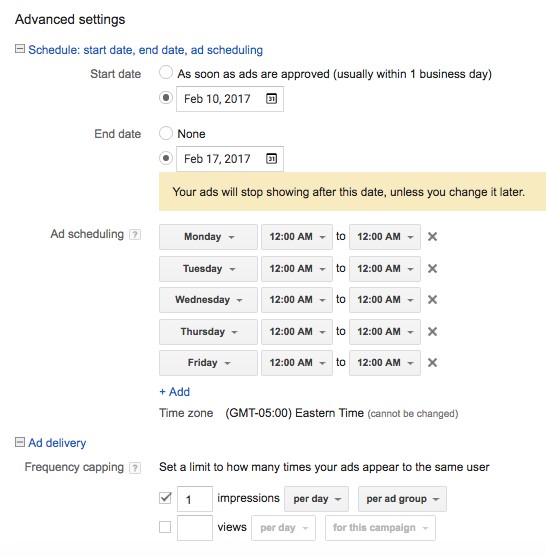Select the 'As soon as ads are approved' option
546x556 pixels.
click(x=166, y=72)
